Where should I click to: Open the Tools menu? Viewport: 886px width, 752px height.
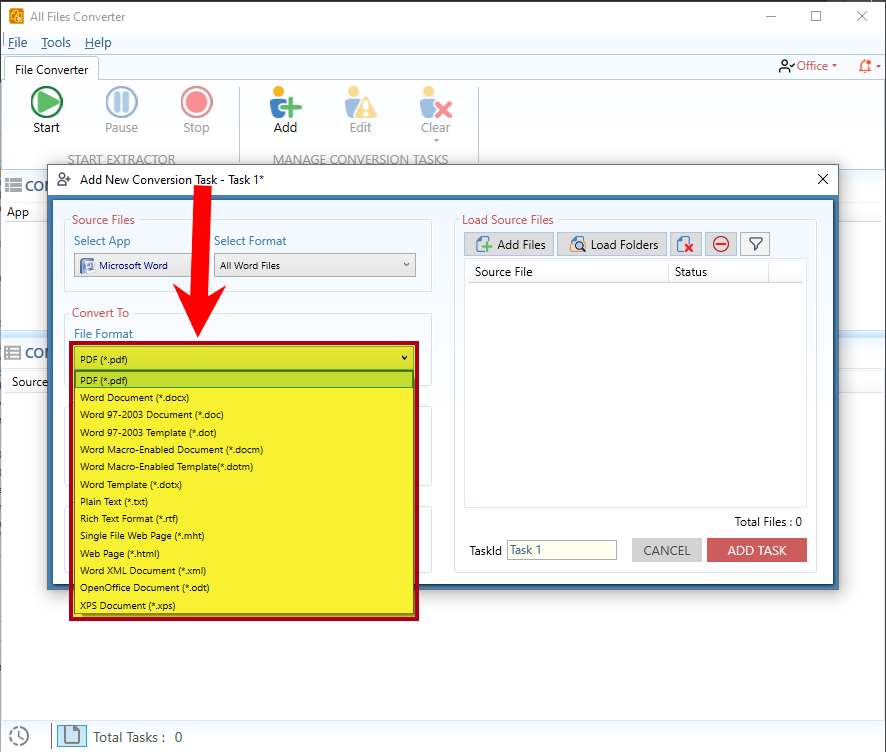click(55, 42)
